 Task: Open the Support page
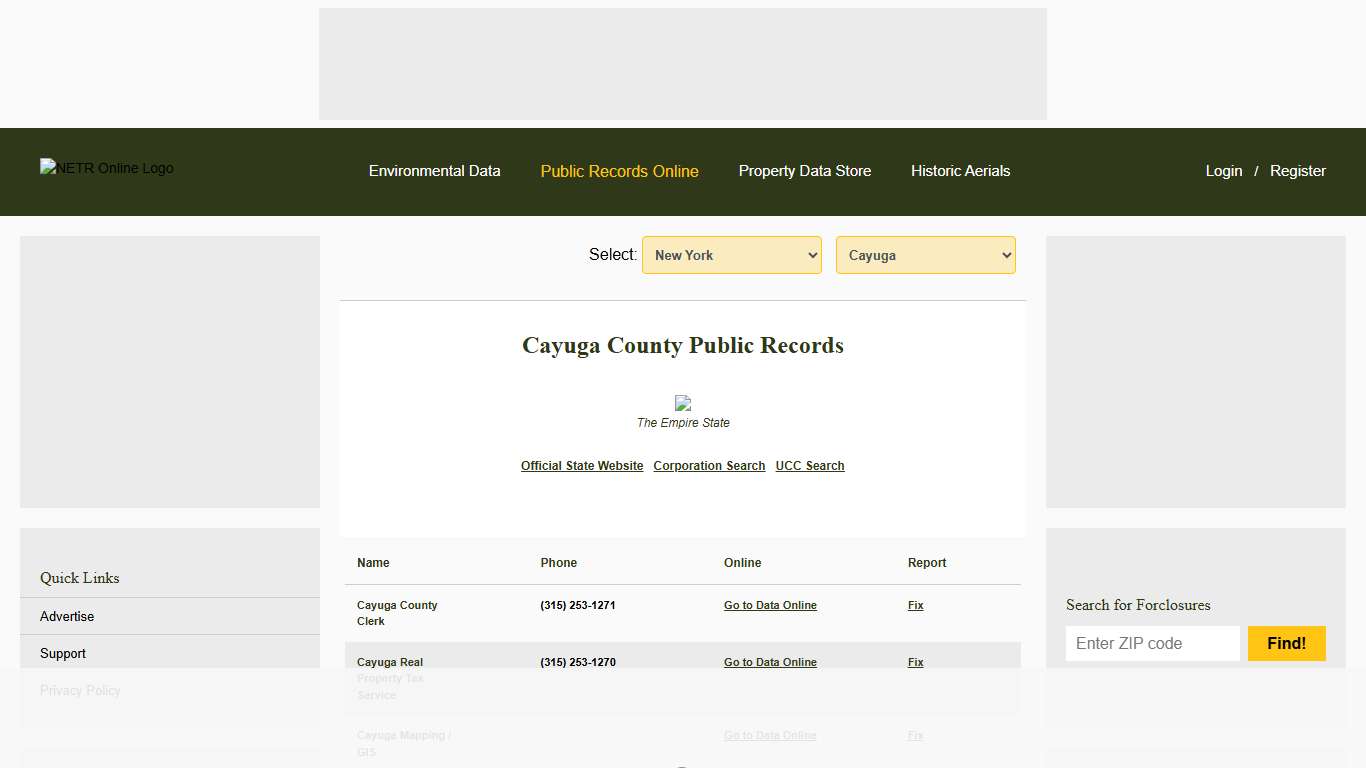click(x=62, y=653)
